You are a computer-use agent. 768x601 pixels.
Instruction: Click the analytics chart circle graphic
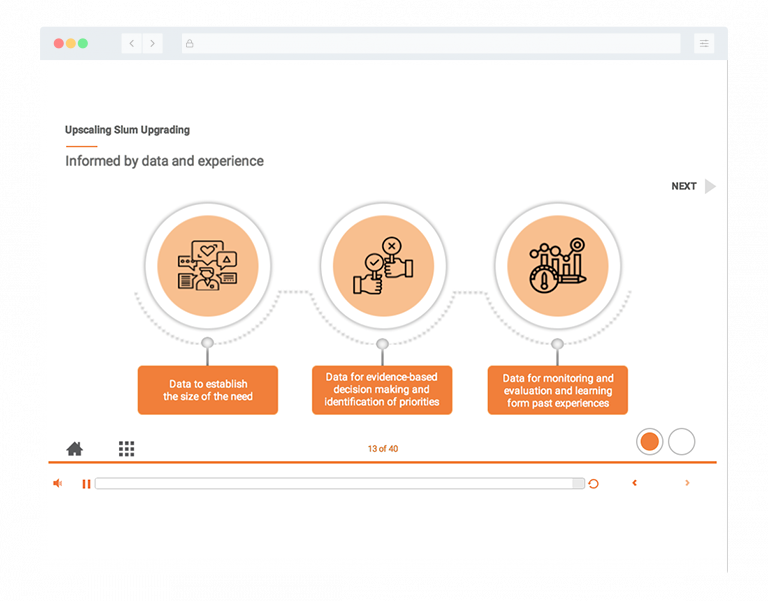(558, 267)
